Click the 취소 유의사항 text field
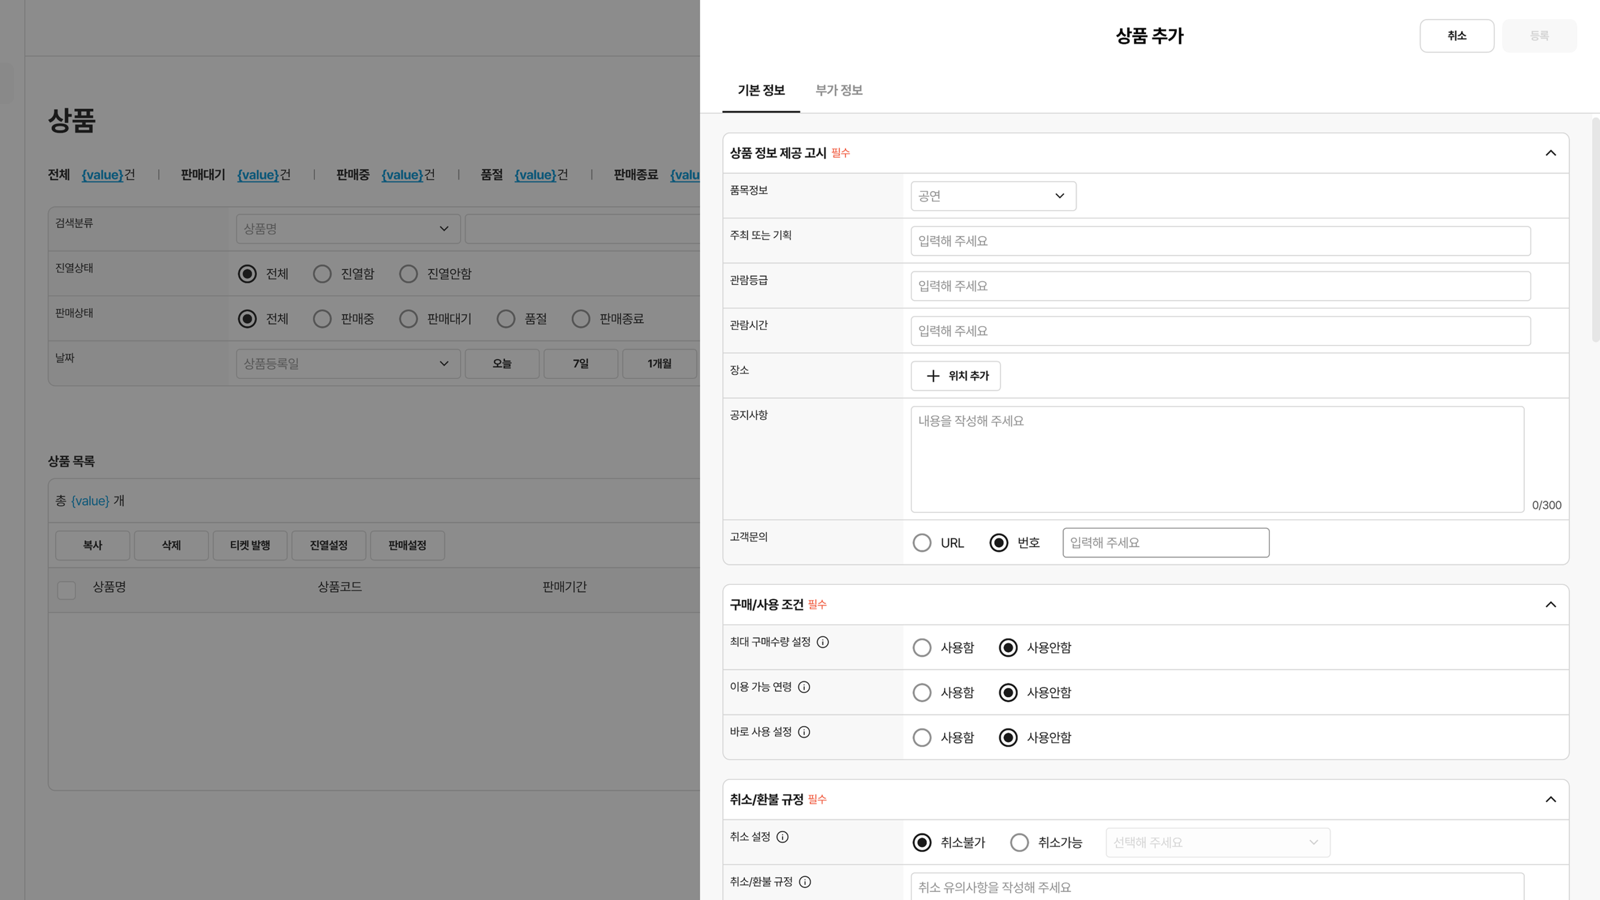 [x=1217, y=887]
